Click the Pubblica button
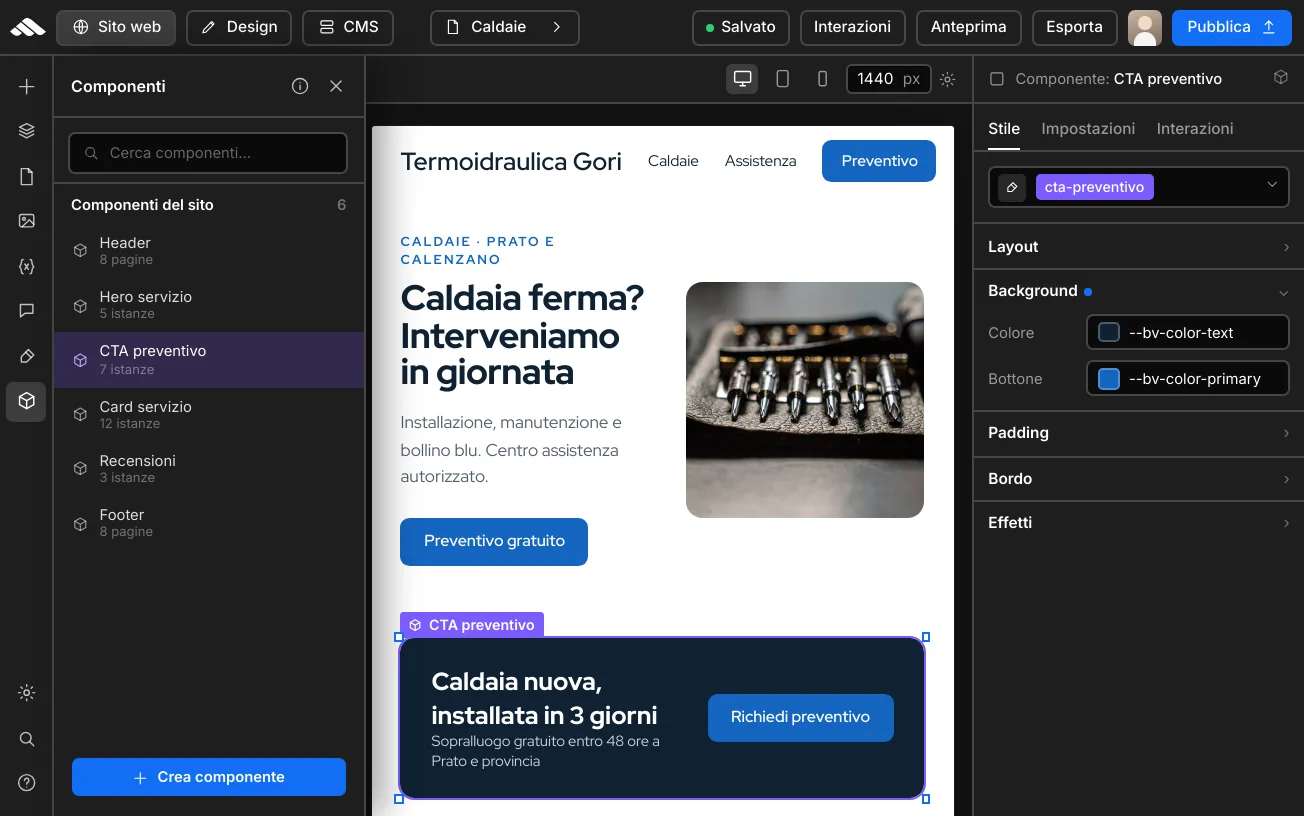The height and width of the screenshot is (816, 1304). 1231,28
